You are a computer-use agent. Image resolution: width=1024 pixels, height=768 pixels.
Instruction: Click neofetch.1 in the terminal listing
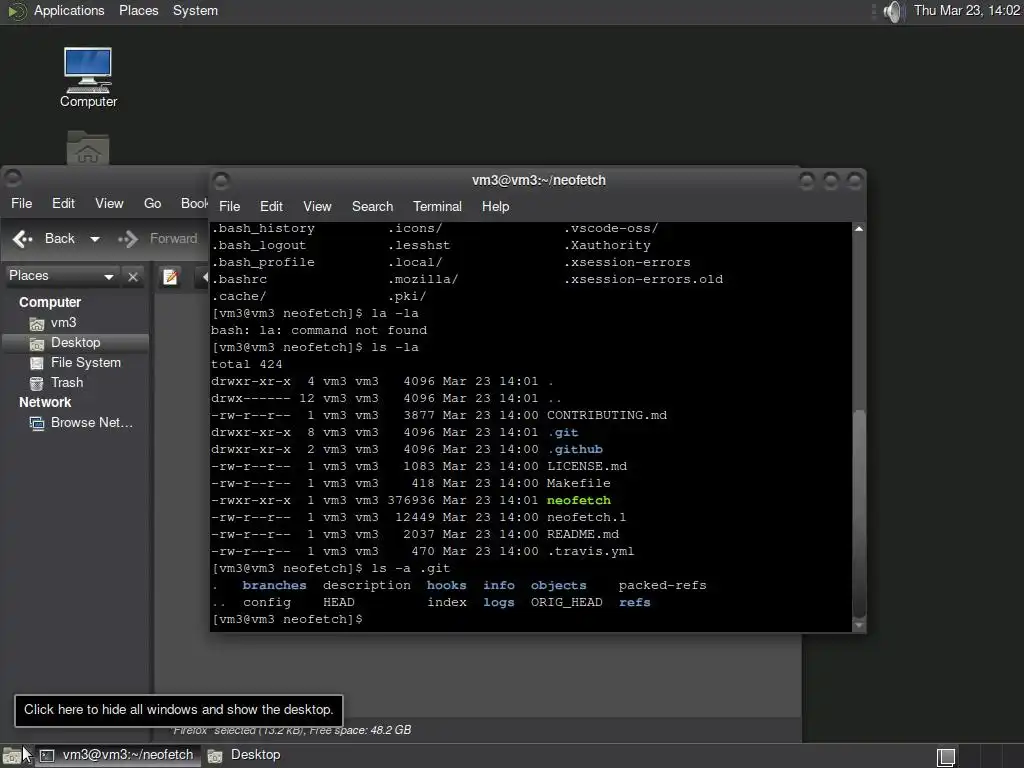coord(586,517)
